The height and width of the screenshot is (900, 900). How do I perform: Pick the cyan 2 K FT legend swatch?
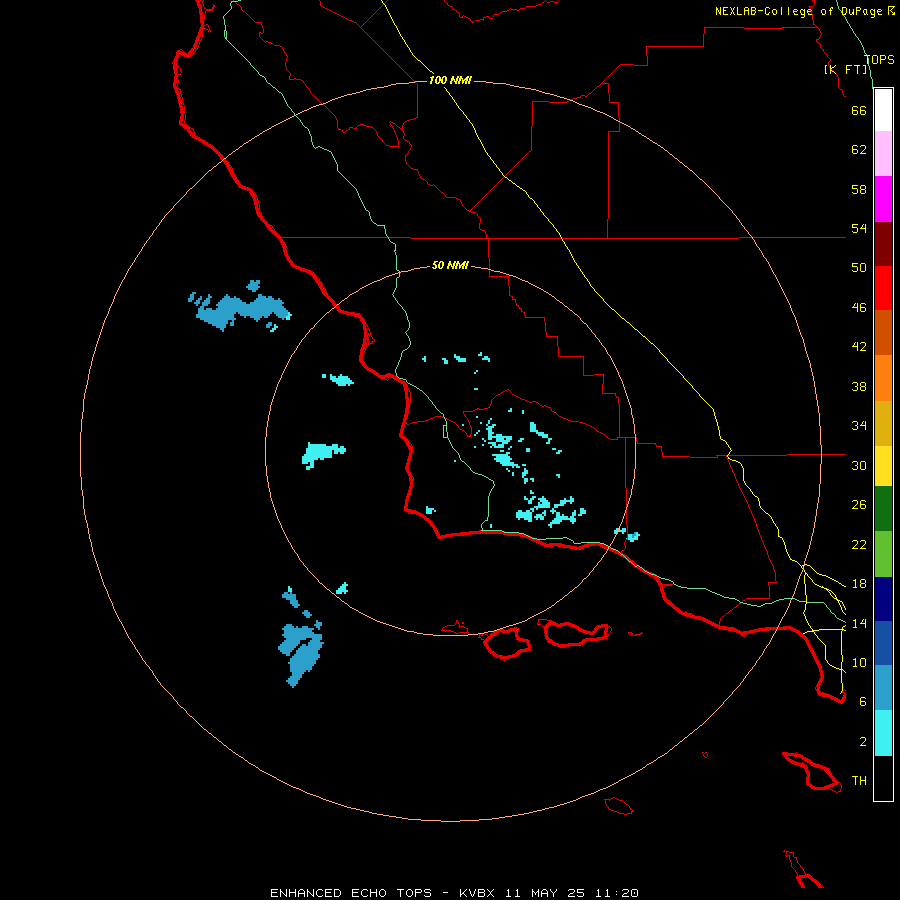click(x=883, y=733)
